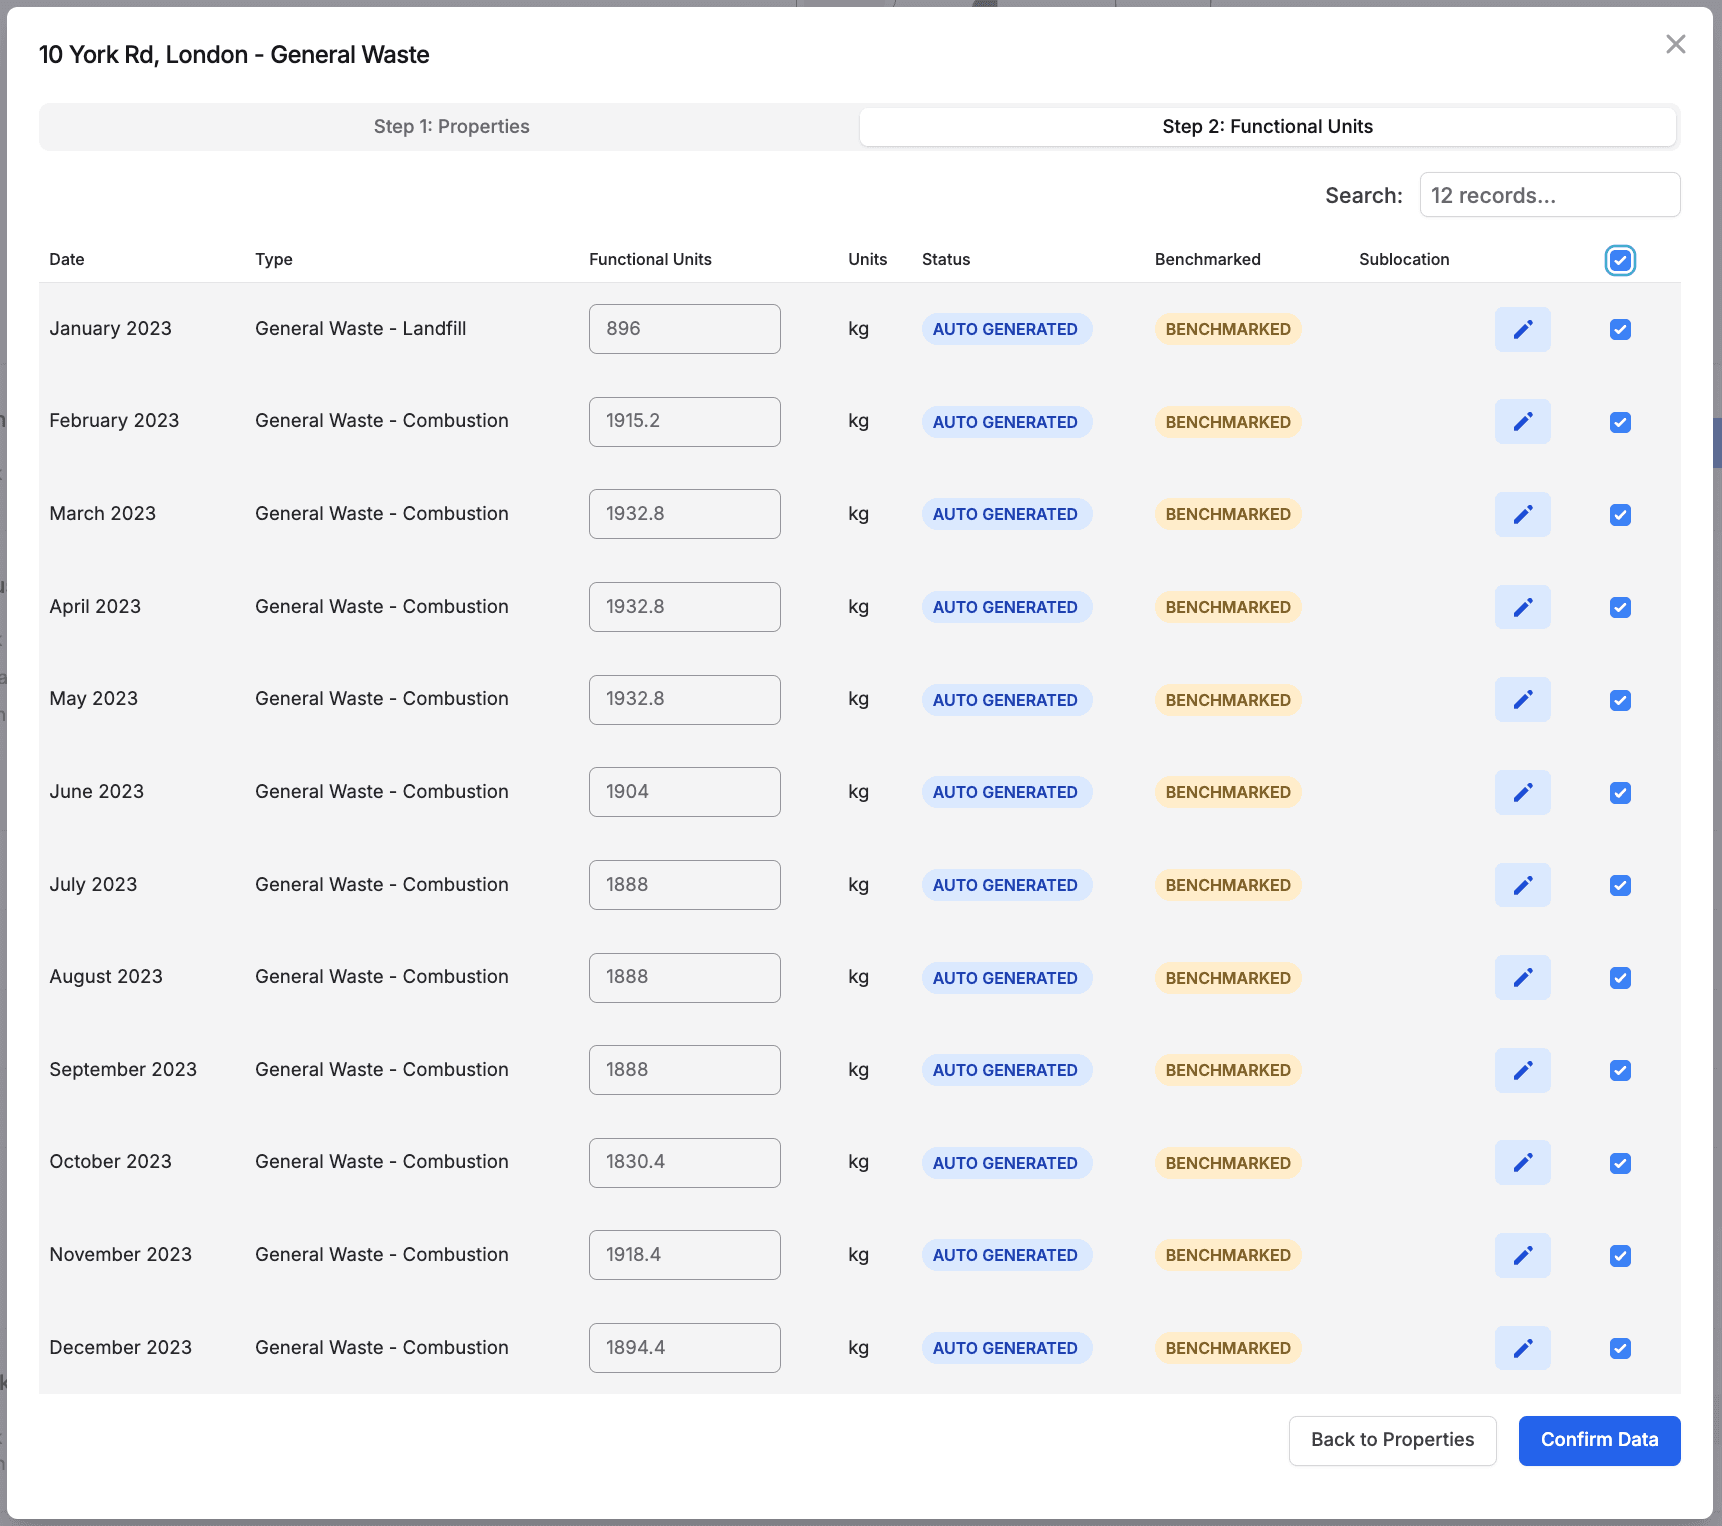Focus the Search records input field

tap(1549, 195)
